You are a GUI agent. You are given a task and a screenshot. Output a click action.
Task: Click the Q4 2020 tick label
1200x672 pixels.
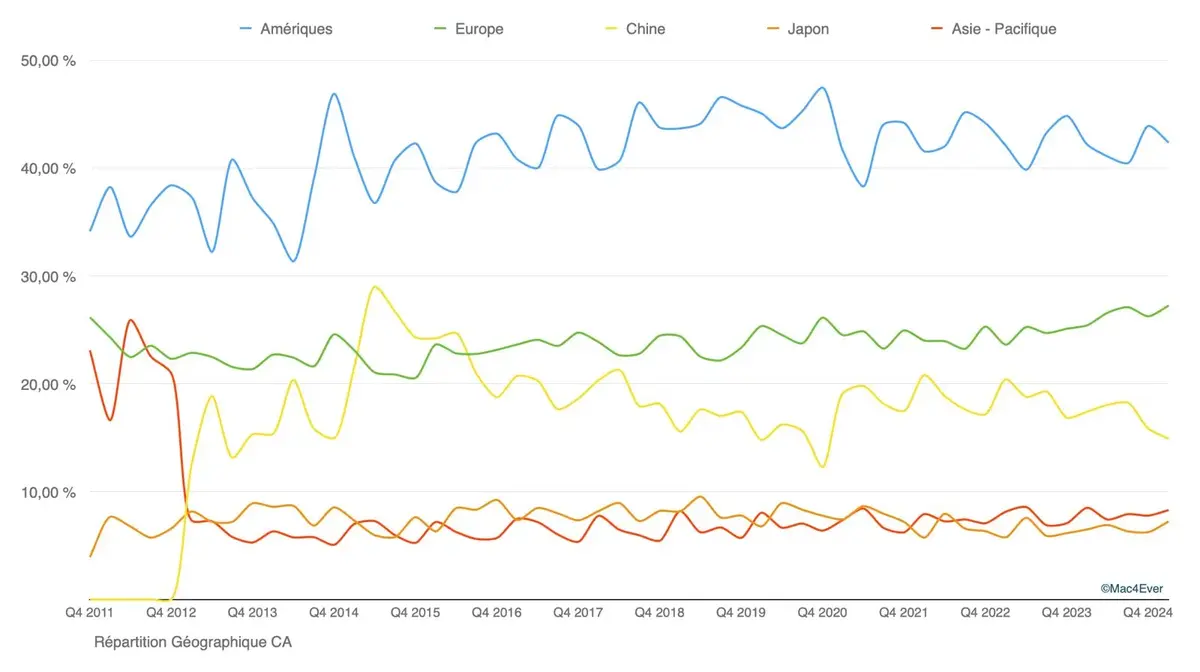coord(820,612)
